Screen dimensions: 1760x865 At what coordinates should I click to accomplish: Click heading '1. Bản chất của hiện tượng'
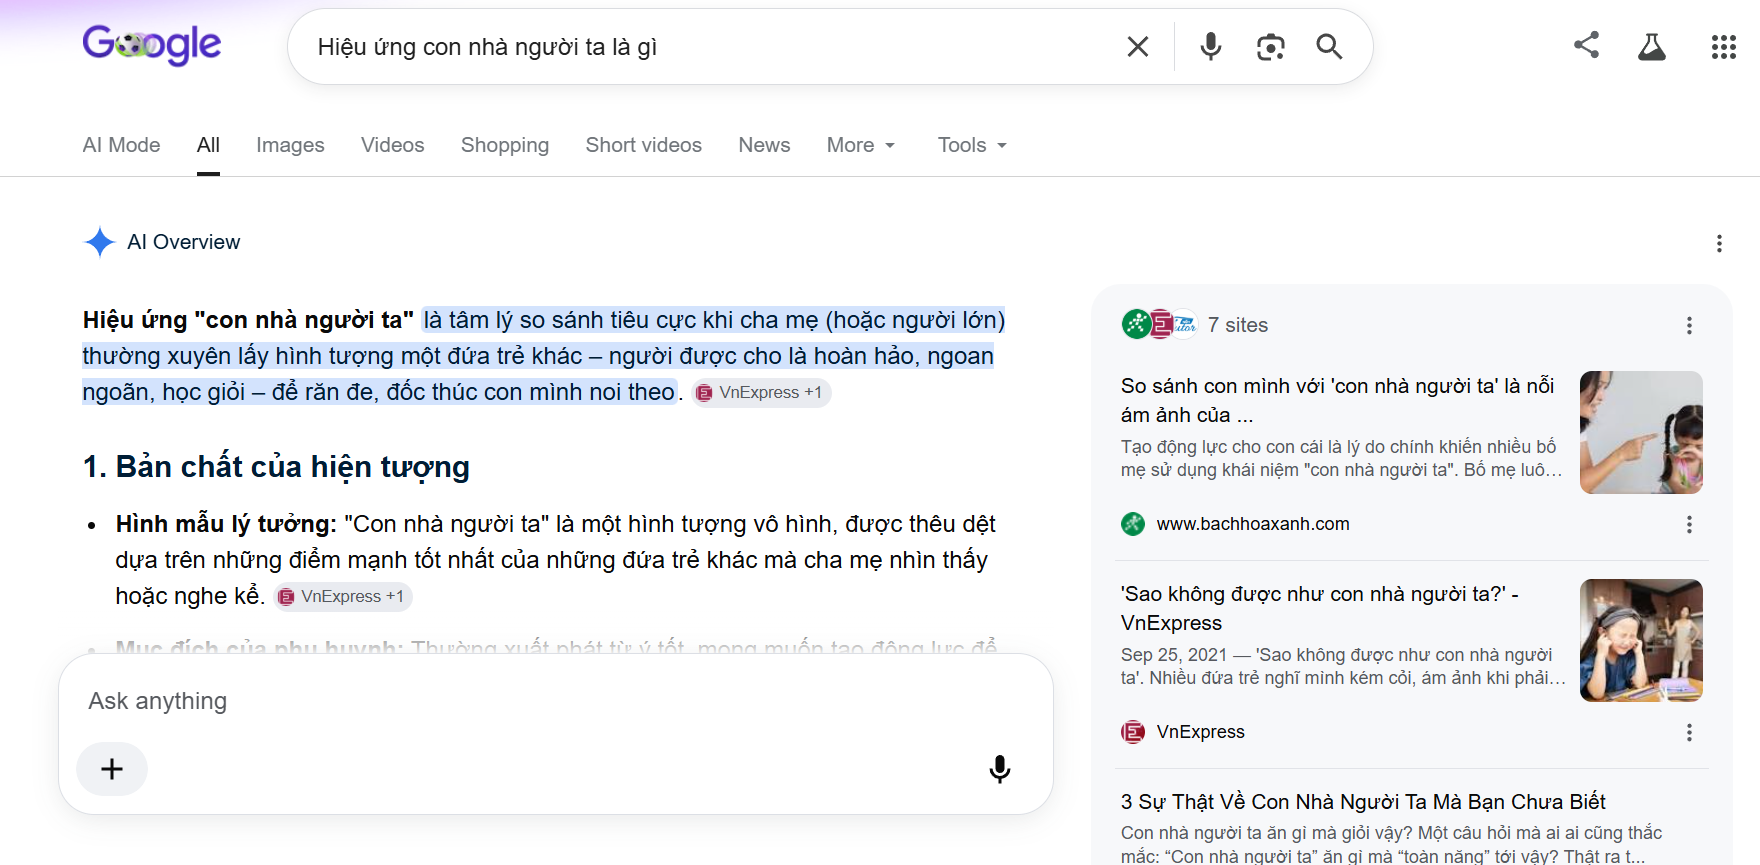[x=276, y=467]
